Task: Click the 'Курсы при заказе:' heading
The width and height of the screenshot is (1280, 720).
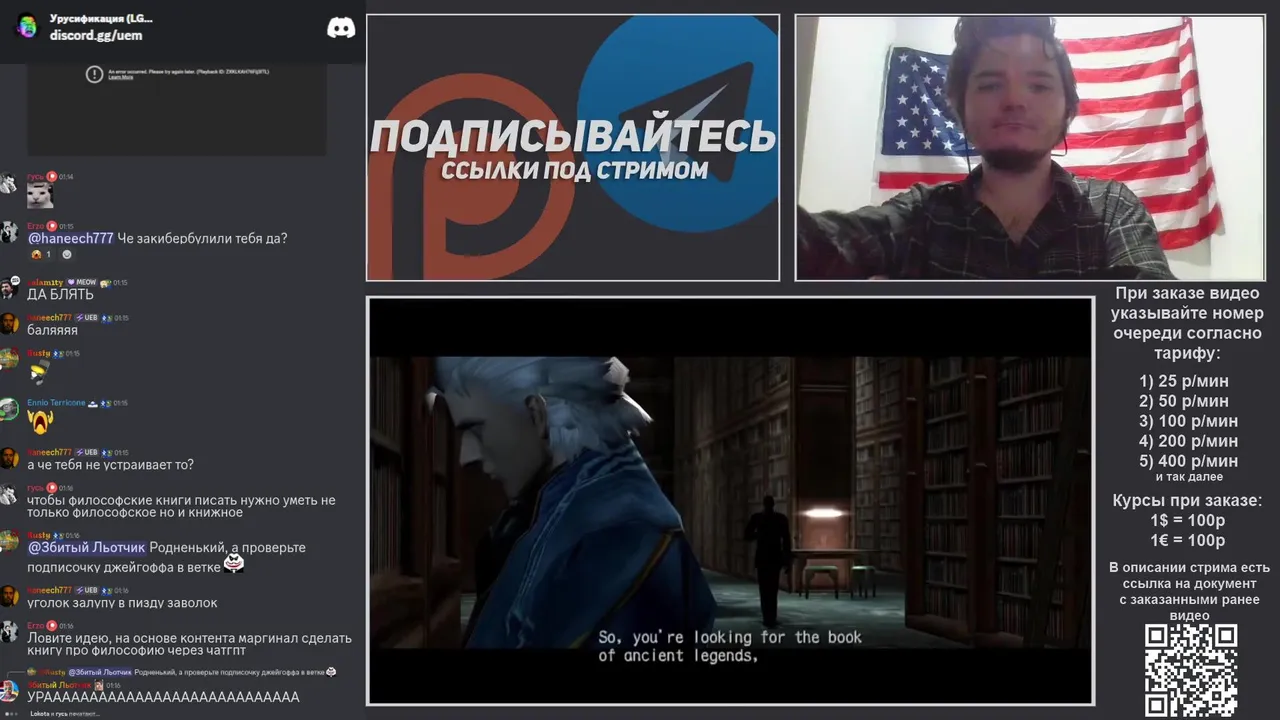Action: pyautogui.click(x=1187, y=500)
